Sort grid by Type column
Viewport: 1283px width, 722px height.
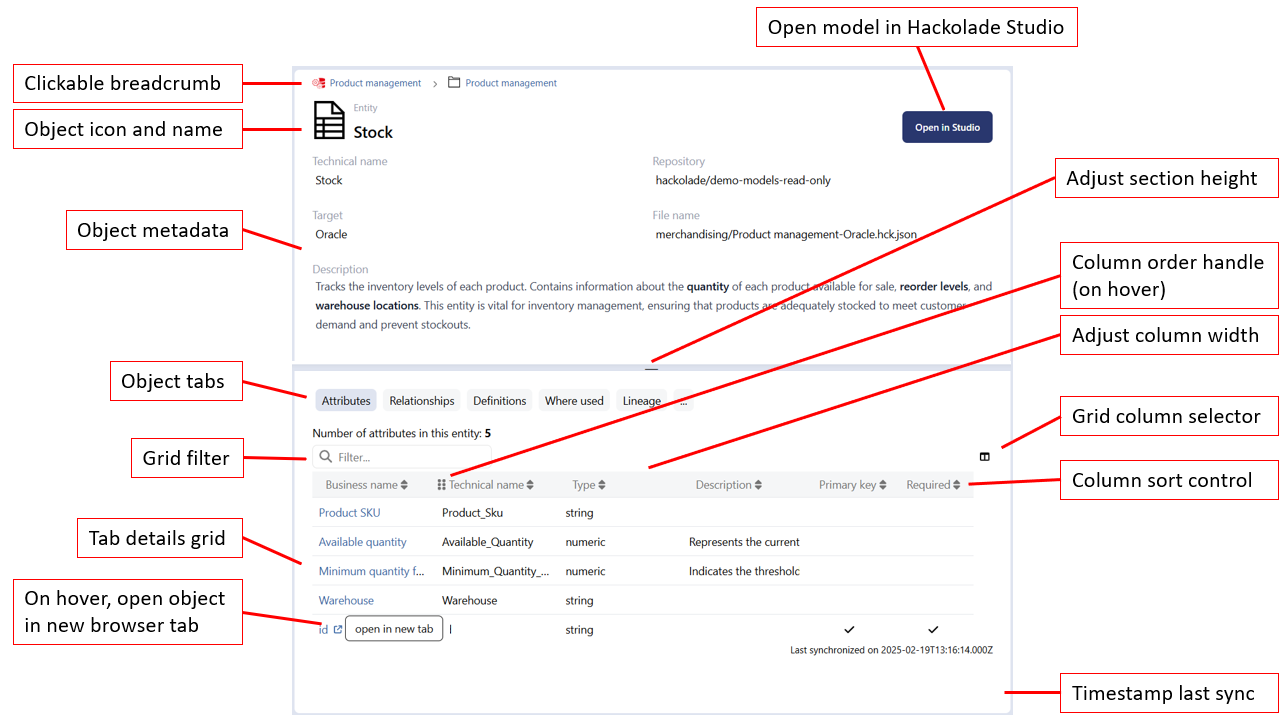tap(601, 485)
